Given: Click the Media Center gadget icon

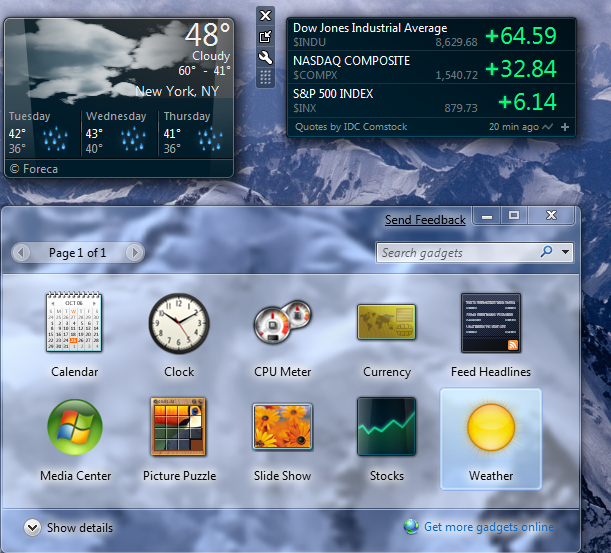Looking at the screenshot, I should 75,427.
